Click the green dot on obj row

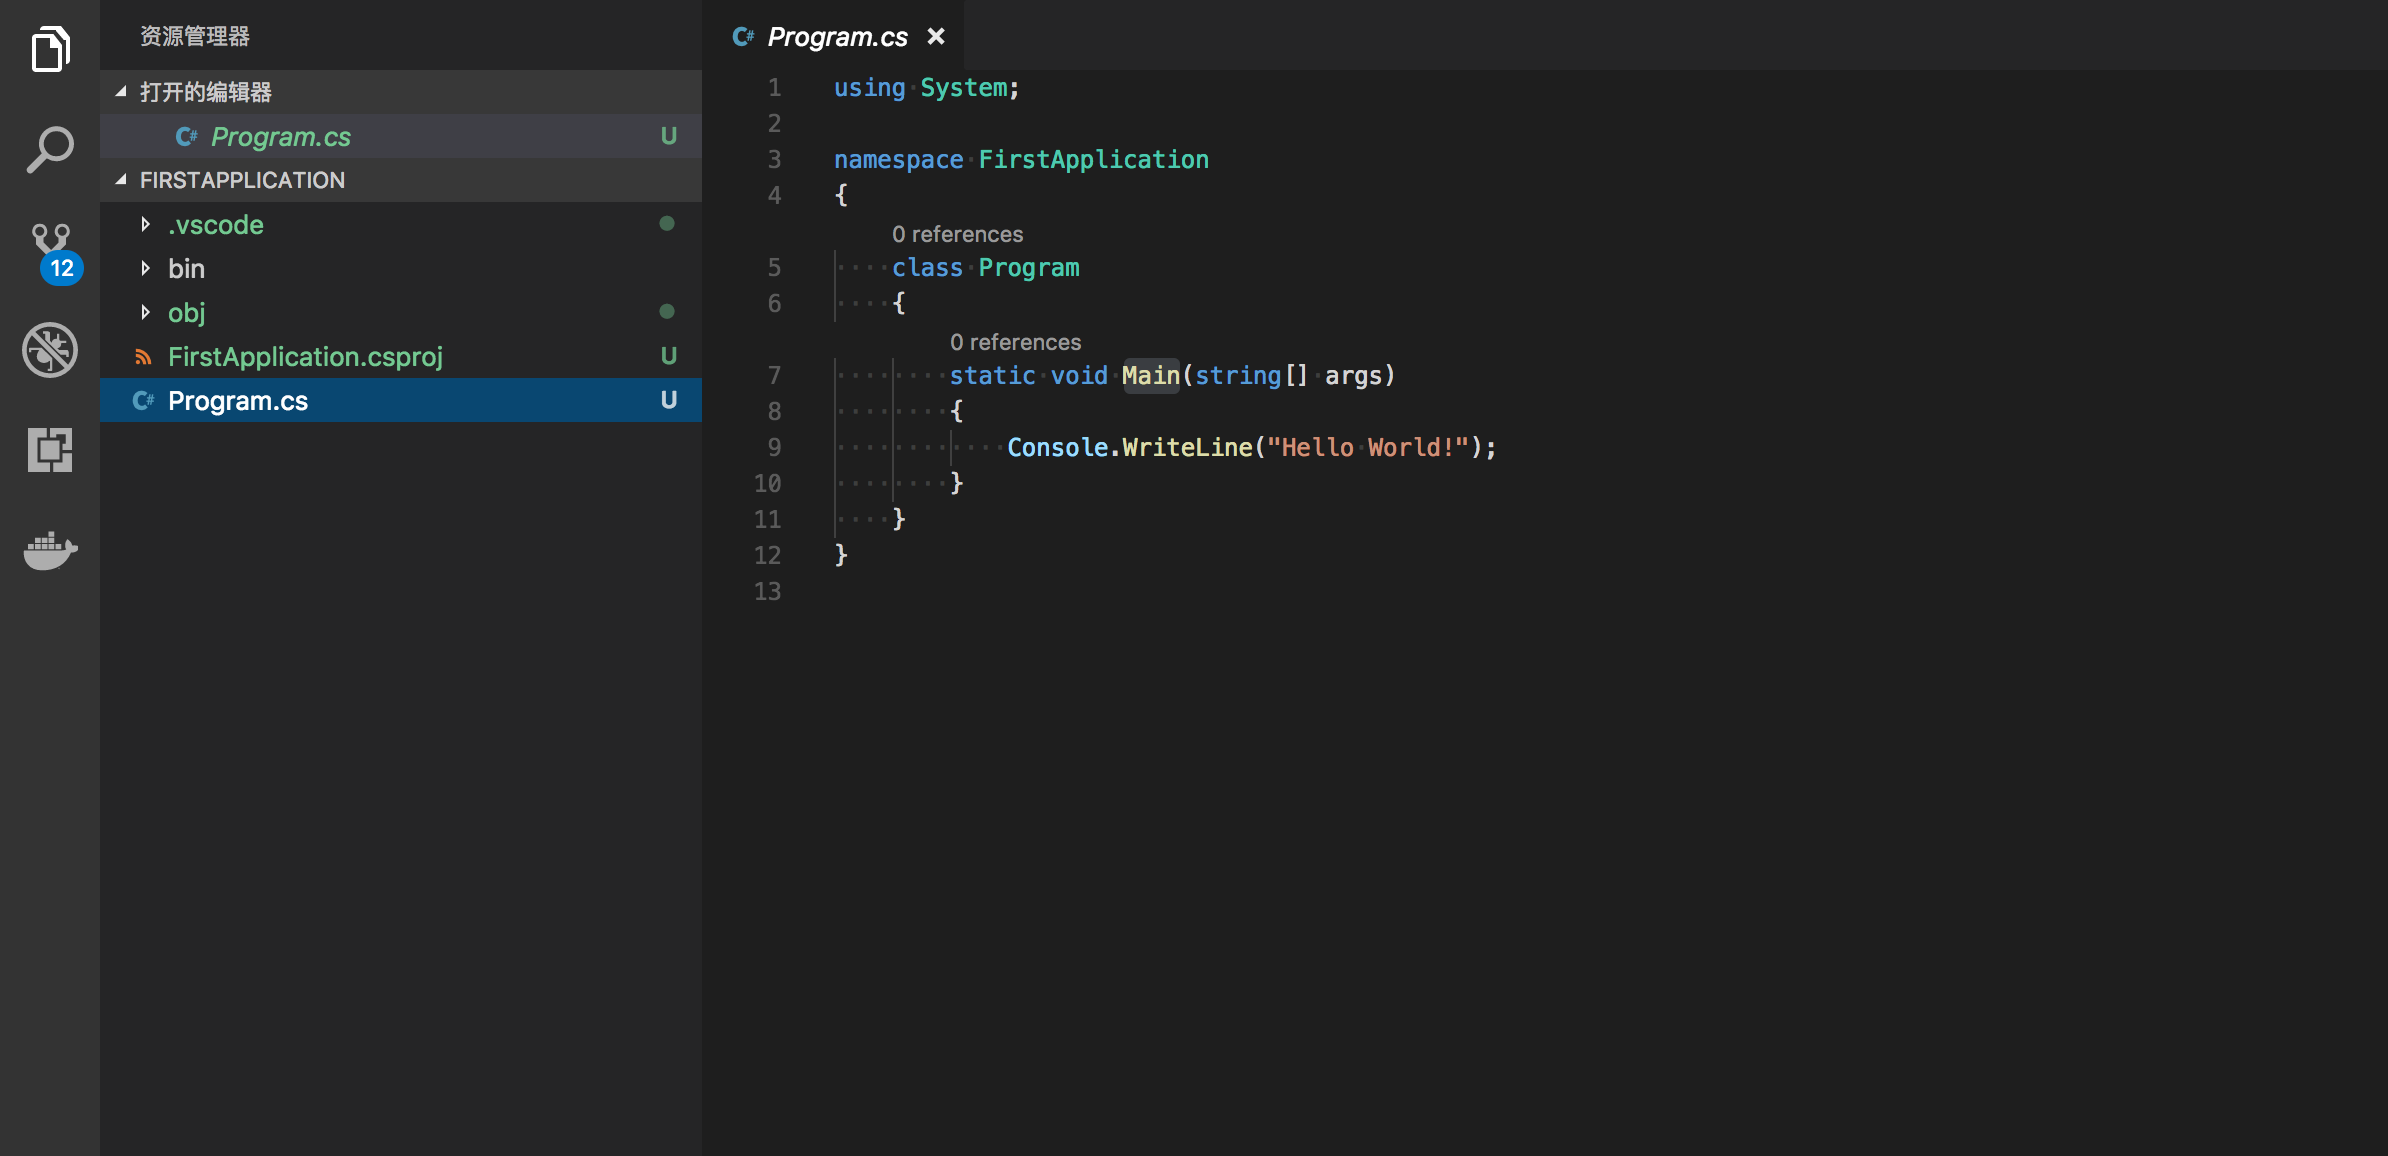coord(667,312)
